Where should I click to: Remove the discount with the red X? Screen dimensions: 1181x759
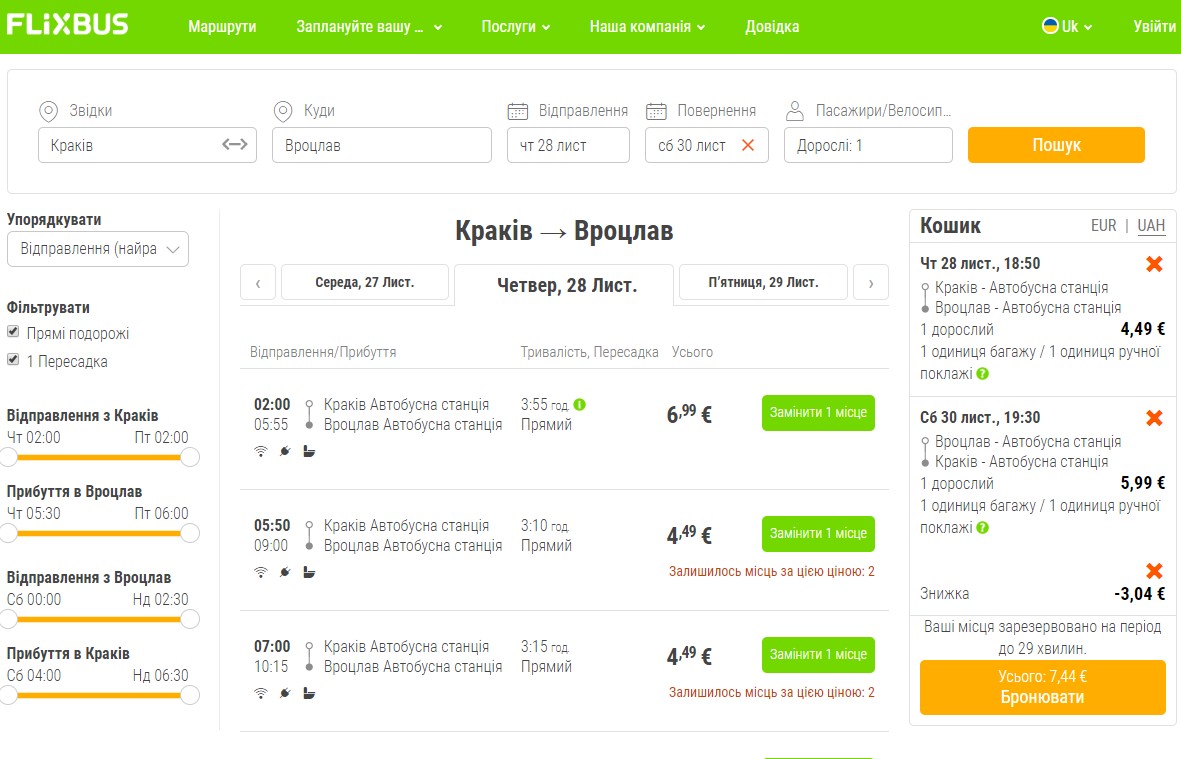point(1154,571)
